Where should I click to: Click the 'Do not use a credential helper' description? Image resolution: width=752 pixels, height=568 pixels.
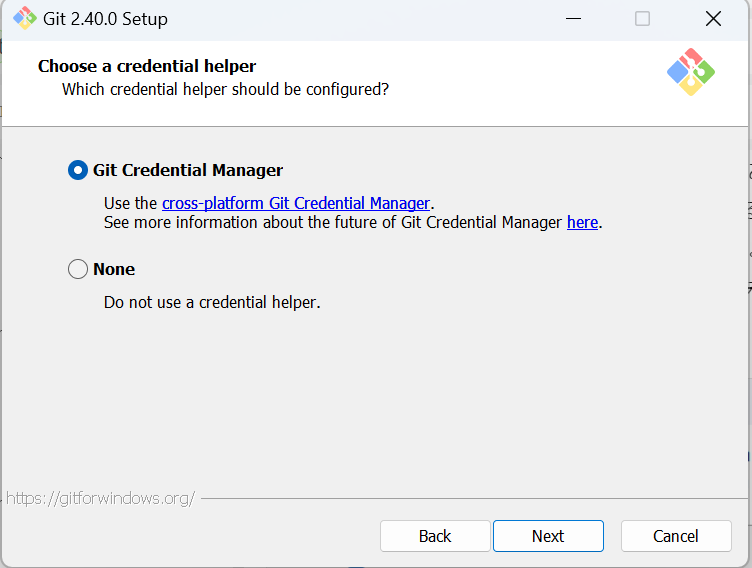(212, 302)
